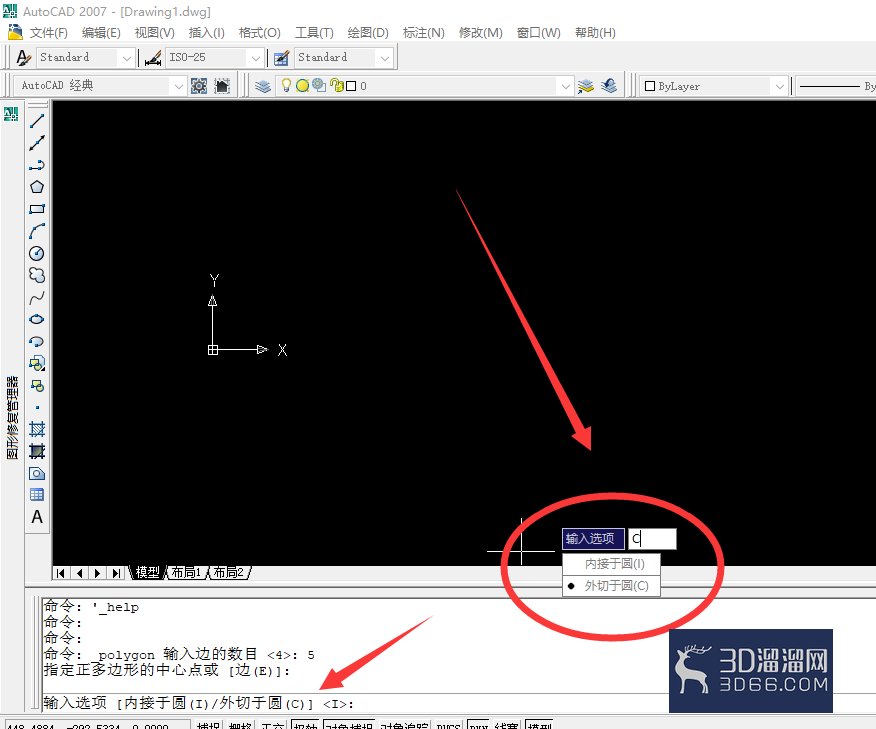The height and width of the screenshot is (729, 876).
Task: Toggle 栅格 grid display in status bar
Action: pyautogui.click(x=240, y=725)
